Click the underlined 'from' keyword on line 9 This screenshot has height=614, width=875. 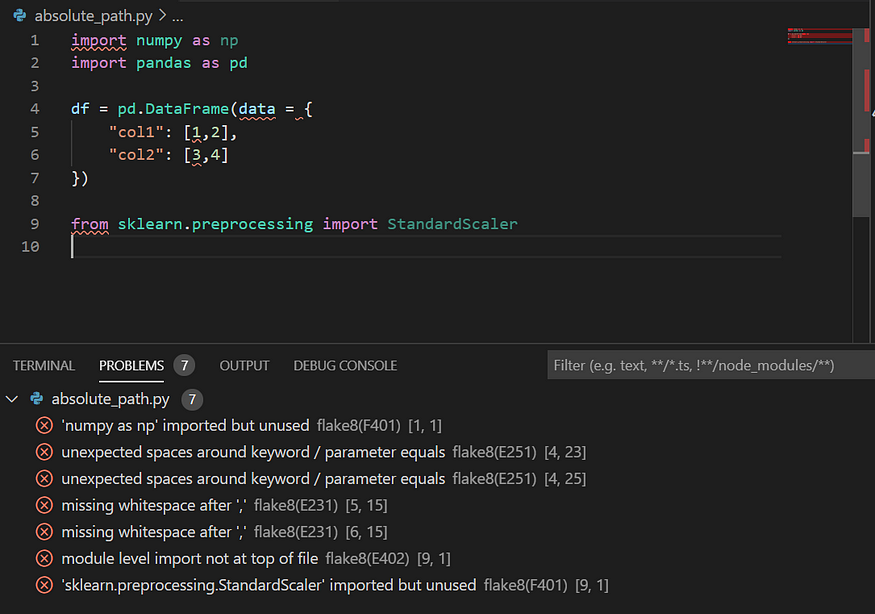[x=90, y=224]
